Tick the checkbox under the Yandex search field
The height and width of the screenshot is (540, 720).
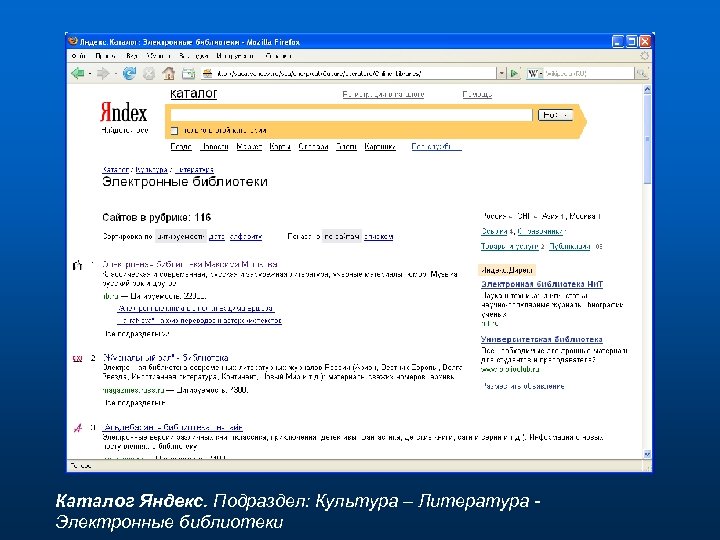174,131
